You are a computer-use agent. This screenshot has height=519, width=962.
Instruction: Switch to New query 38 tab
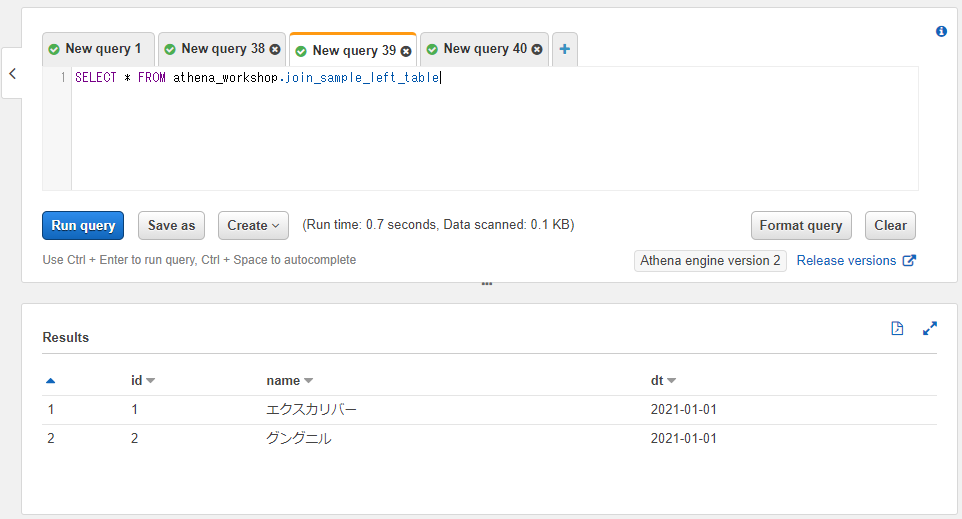pos(223,49)
